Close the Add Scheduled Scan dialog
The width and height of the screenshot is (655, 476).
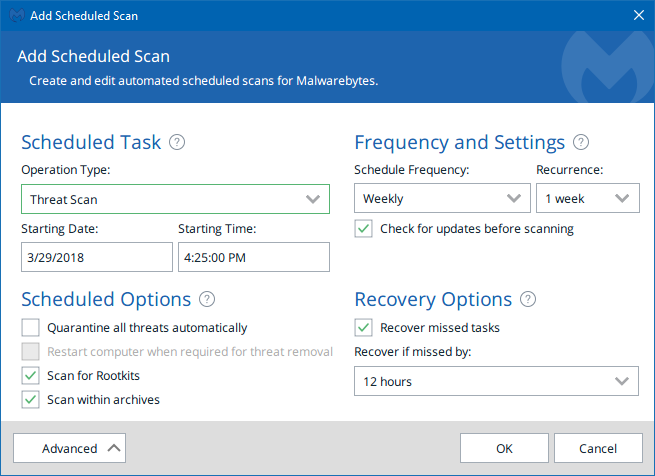(639, 15)
